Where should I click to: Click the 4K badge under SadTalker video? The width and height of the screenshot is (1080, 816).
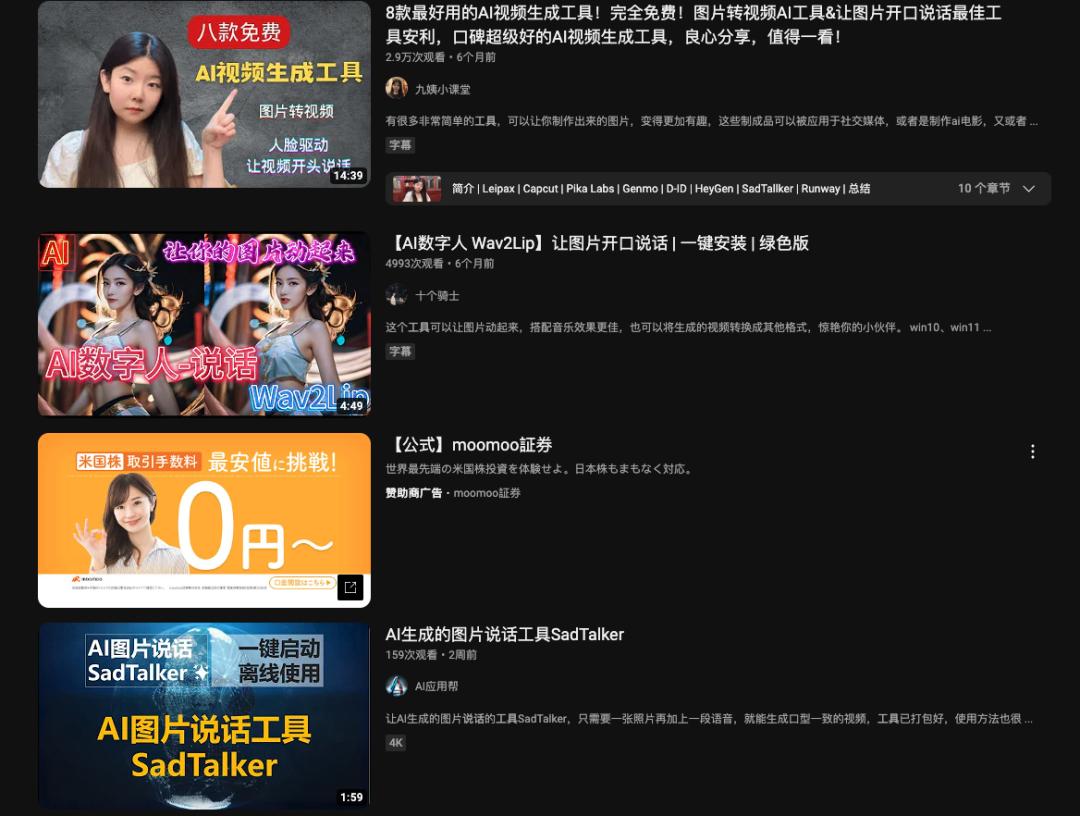[395, 743]
